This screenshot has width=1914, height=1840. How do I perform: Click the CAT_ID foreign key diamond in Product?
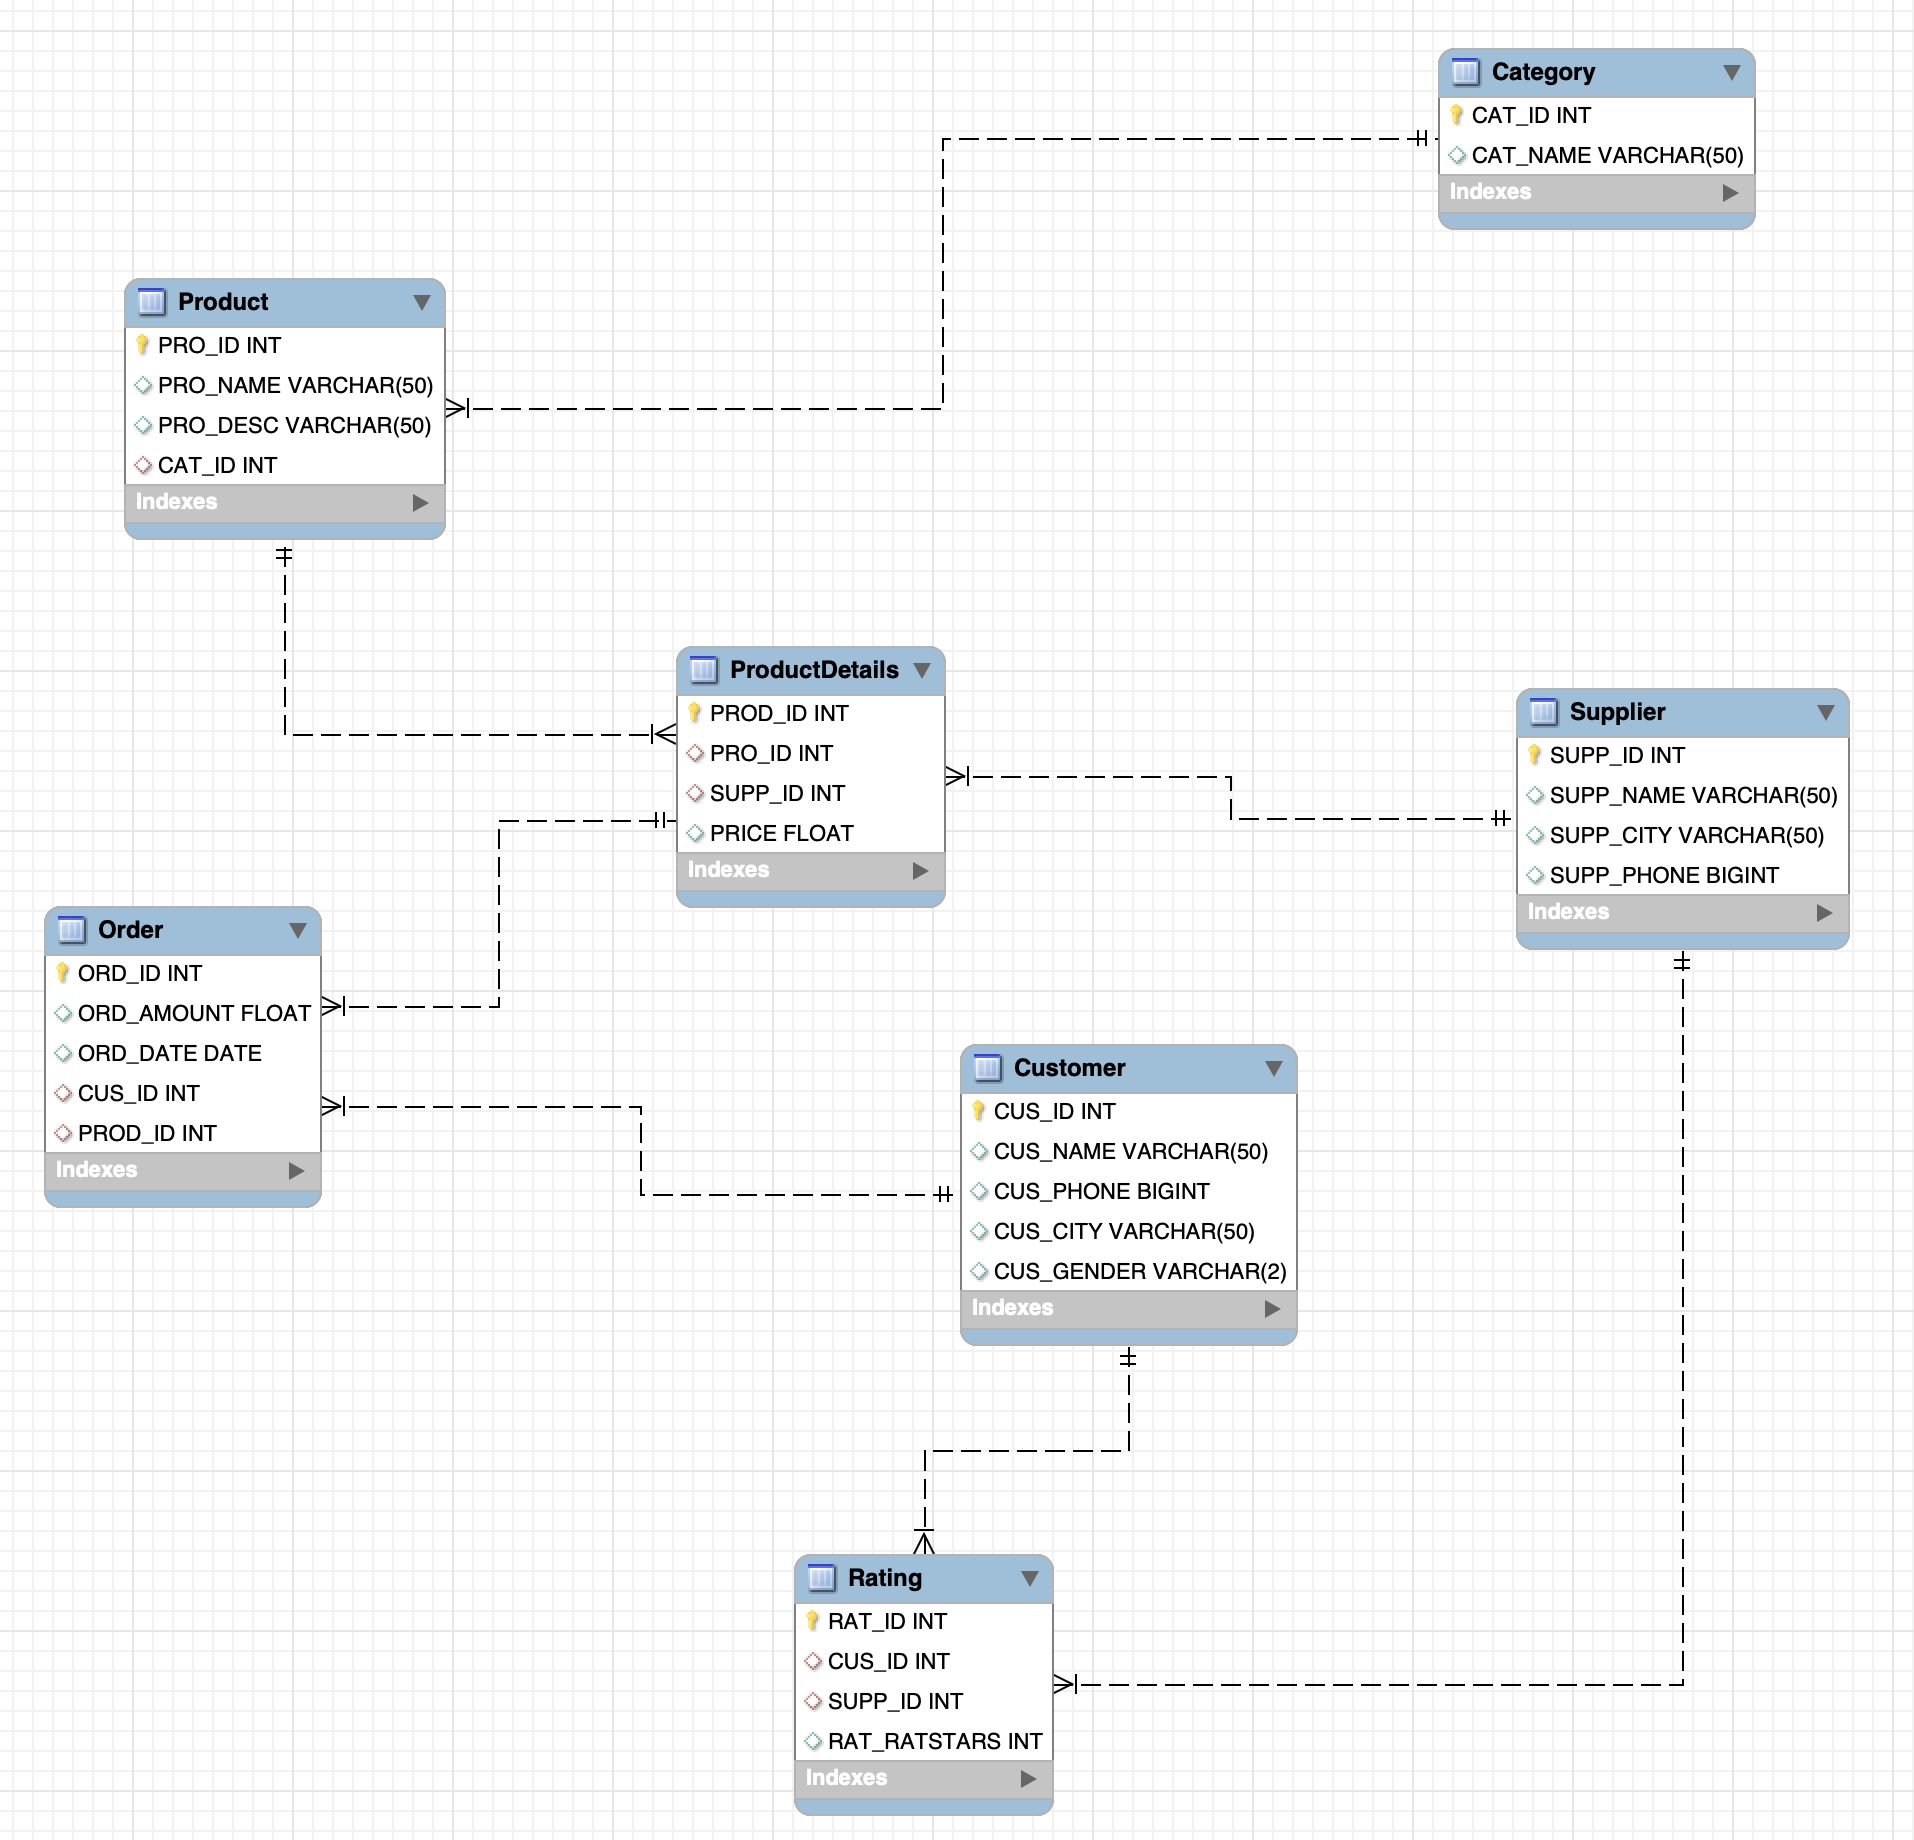tap(143, 465)
